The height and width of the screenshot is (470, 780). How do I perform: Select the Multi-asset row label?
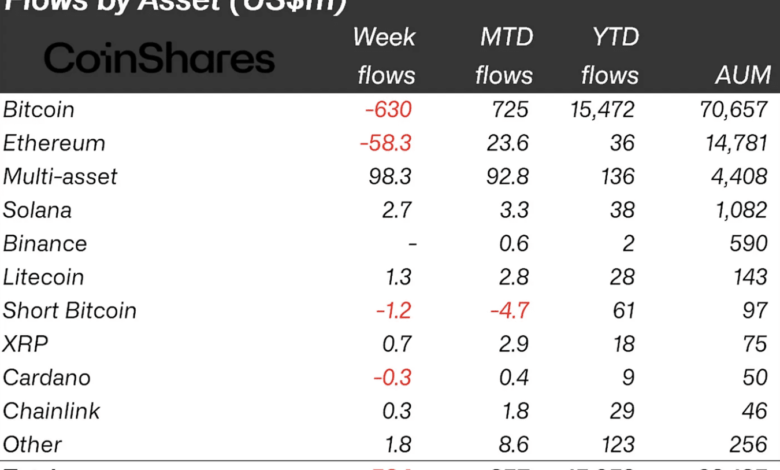point(60,177)
